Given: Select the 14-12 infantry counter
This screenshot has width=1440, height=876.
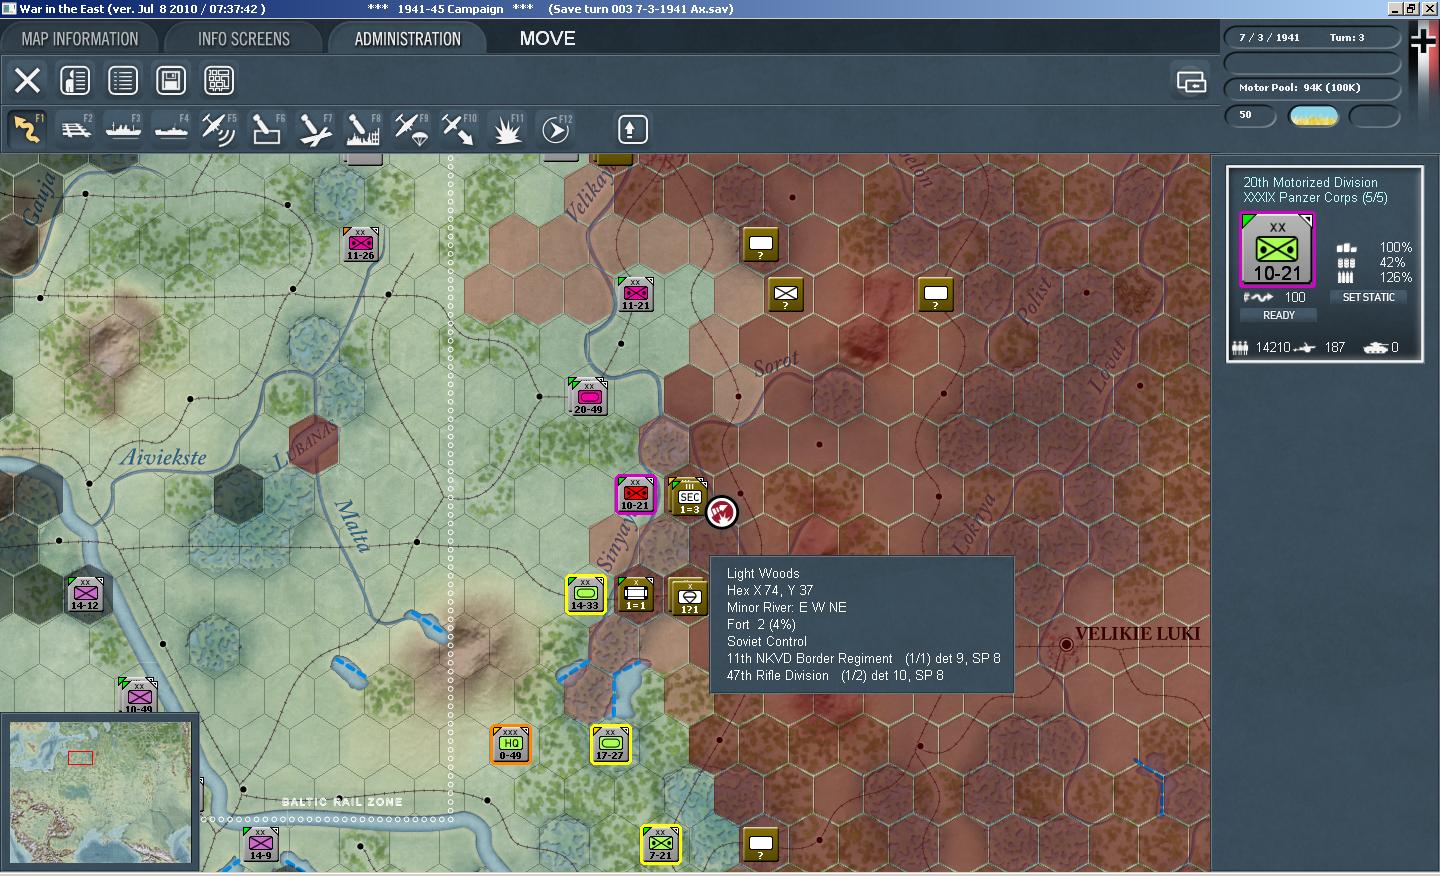Looking at the screenshot, I should [84, 594].
